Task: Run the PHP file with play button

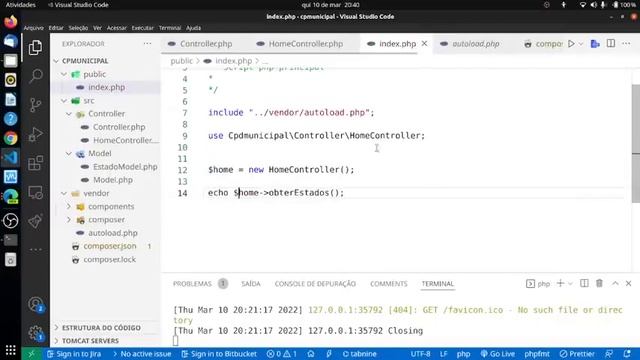Action: click(571, 44)
